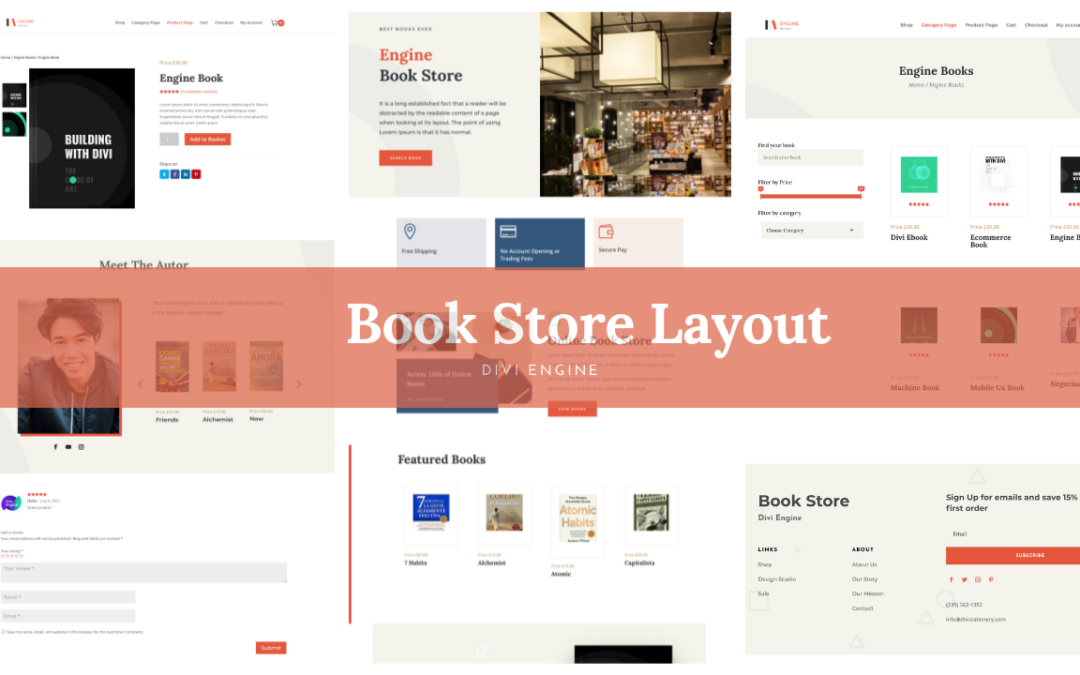Click the Free Shipping location pin icon
The image size is (1080, 675).
(x=410, y=231)
